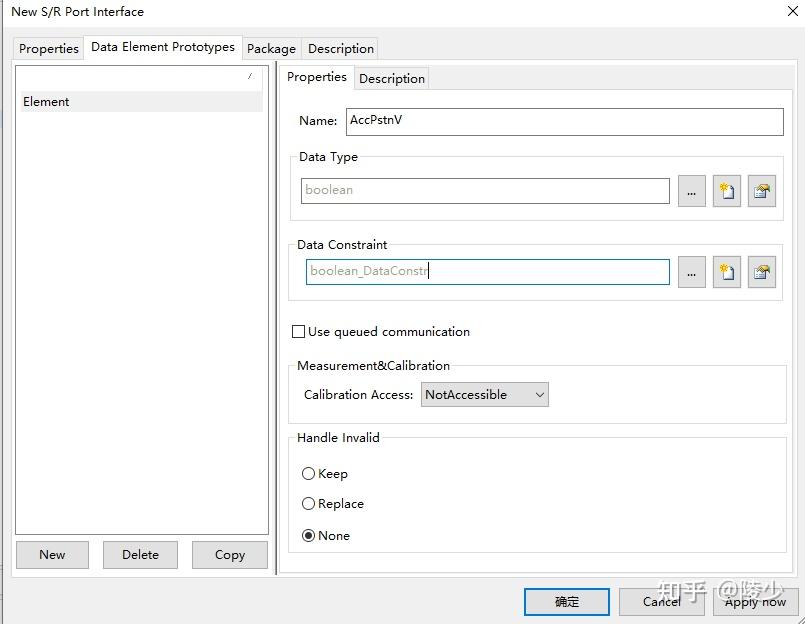Click the browse button for Data Constraint
Screen dimensions: 805x624
[x=691, y=271]
